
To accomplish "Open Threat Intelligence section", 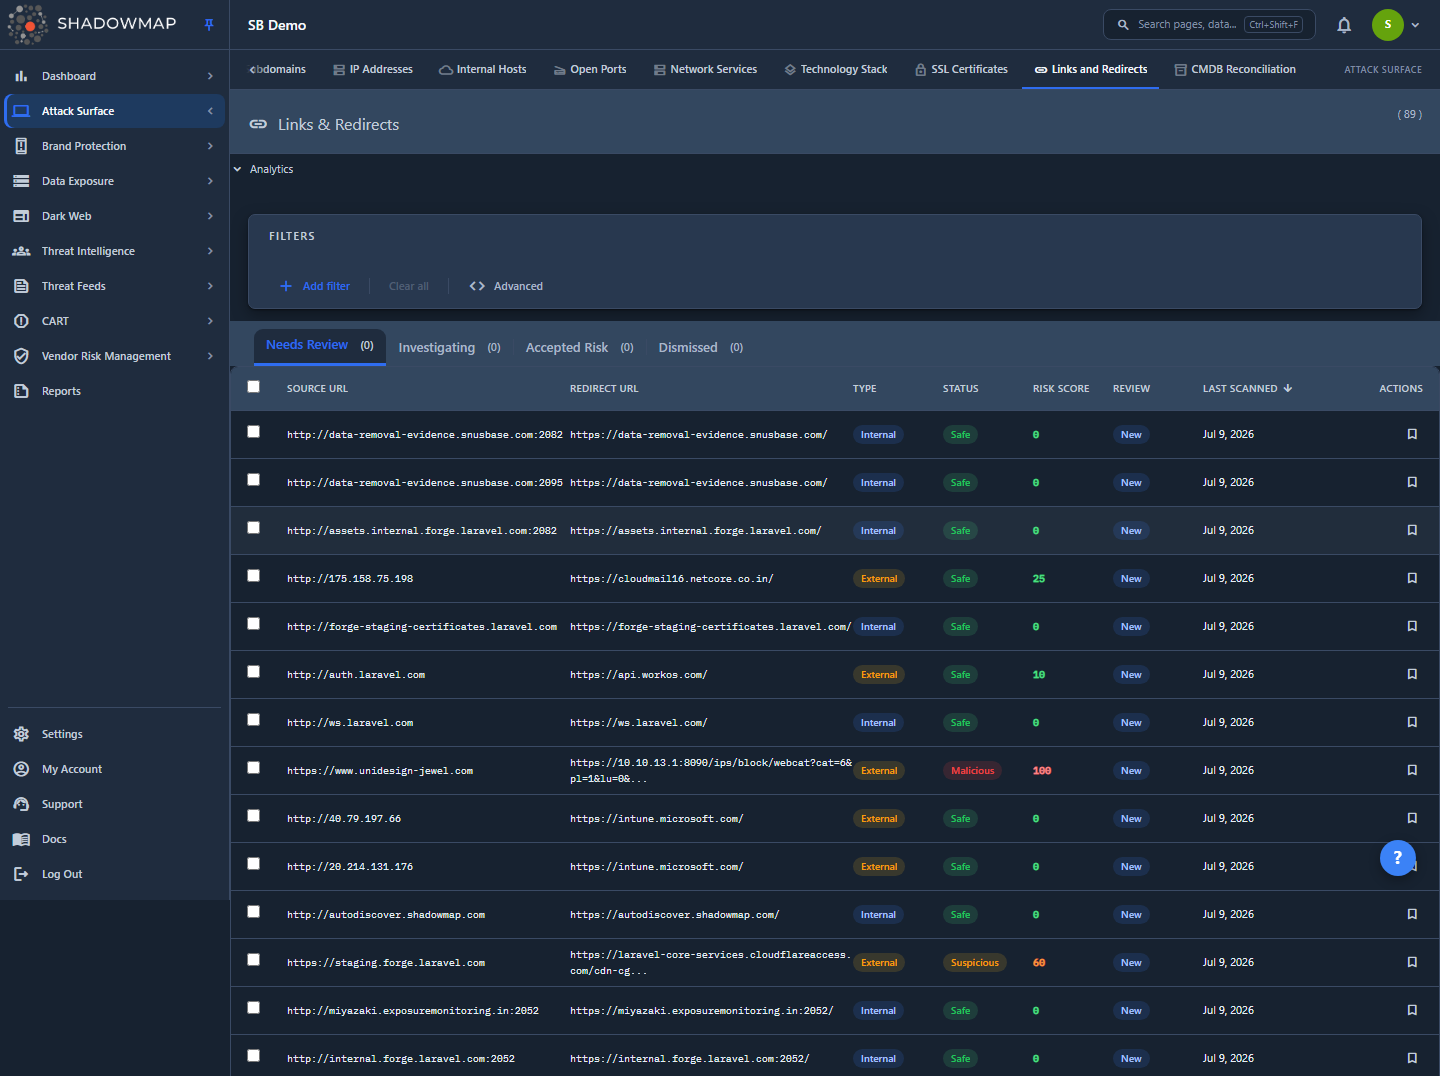I will coord(113,251).
